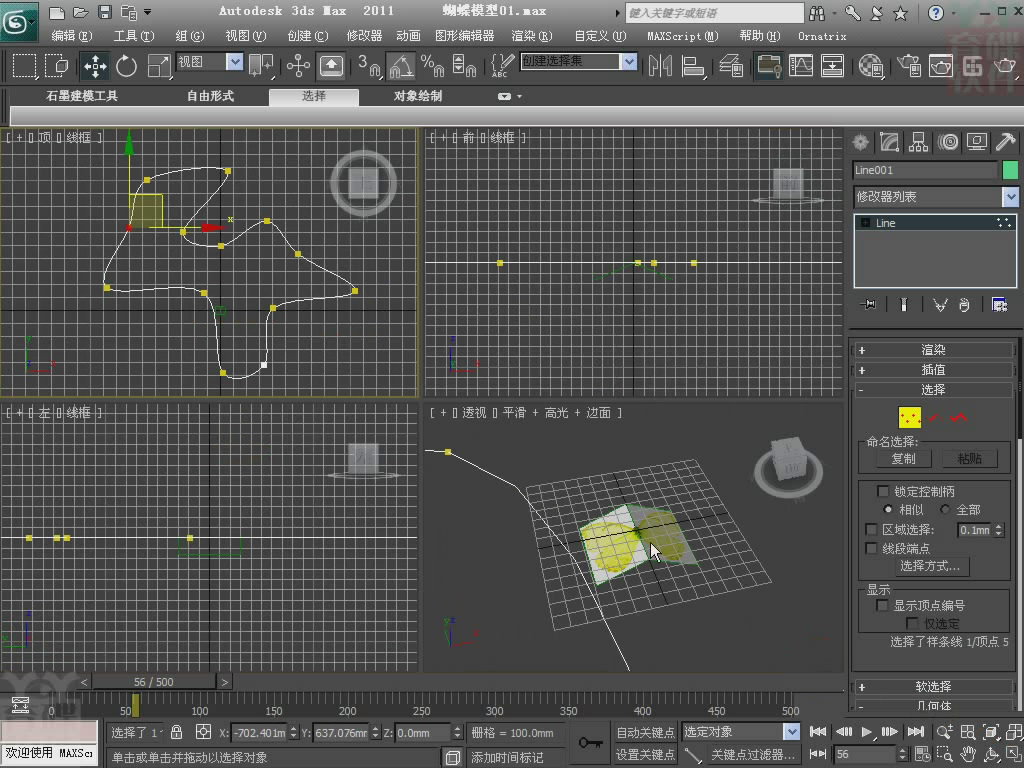The height and width of the screenshot is (768, 1024).
Task: Click the top viewport ViewCube
Action: [364, 184]
